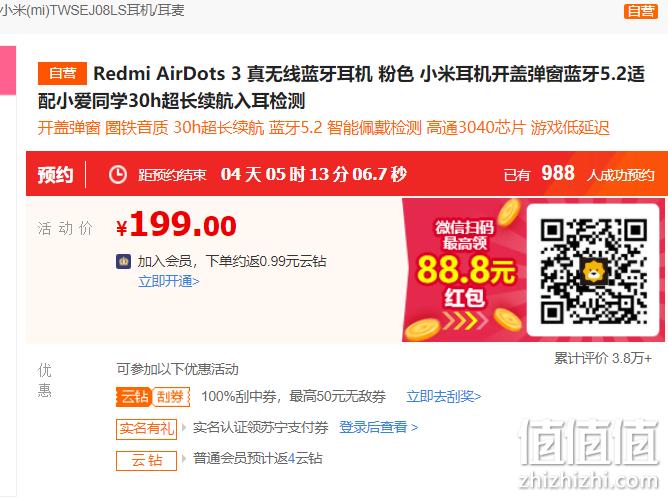This screenshot has height=498, width=668.
Task: Click the 小米(mi)TWSEJ08LS耳机/耳麦 breadcrumb
Action: [x=92, y=10]
